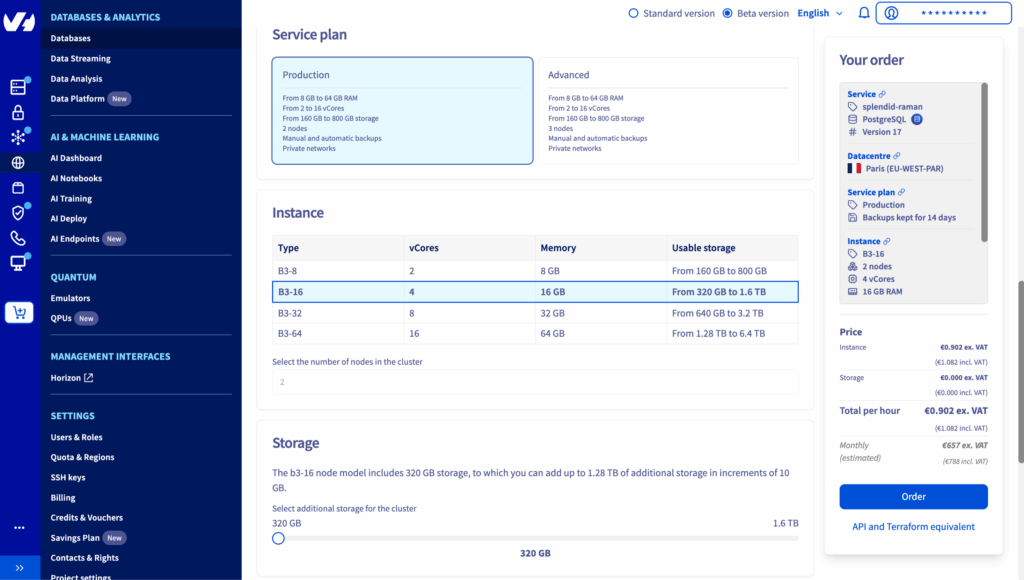Expand the sidebar with double-chevron button
The image size is (1024, 580).
pos(19,567)
